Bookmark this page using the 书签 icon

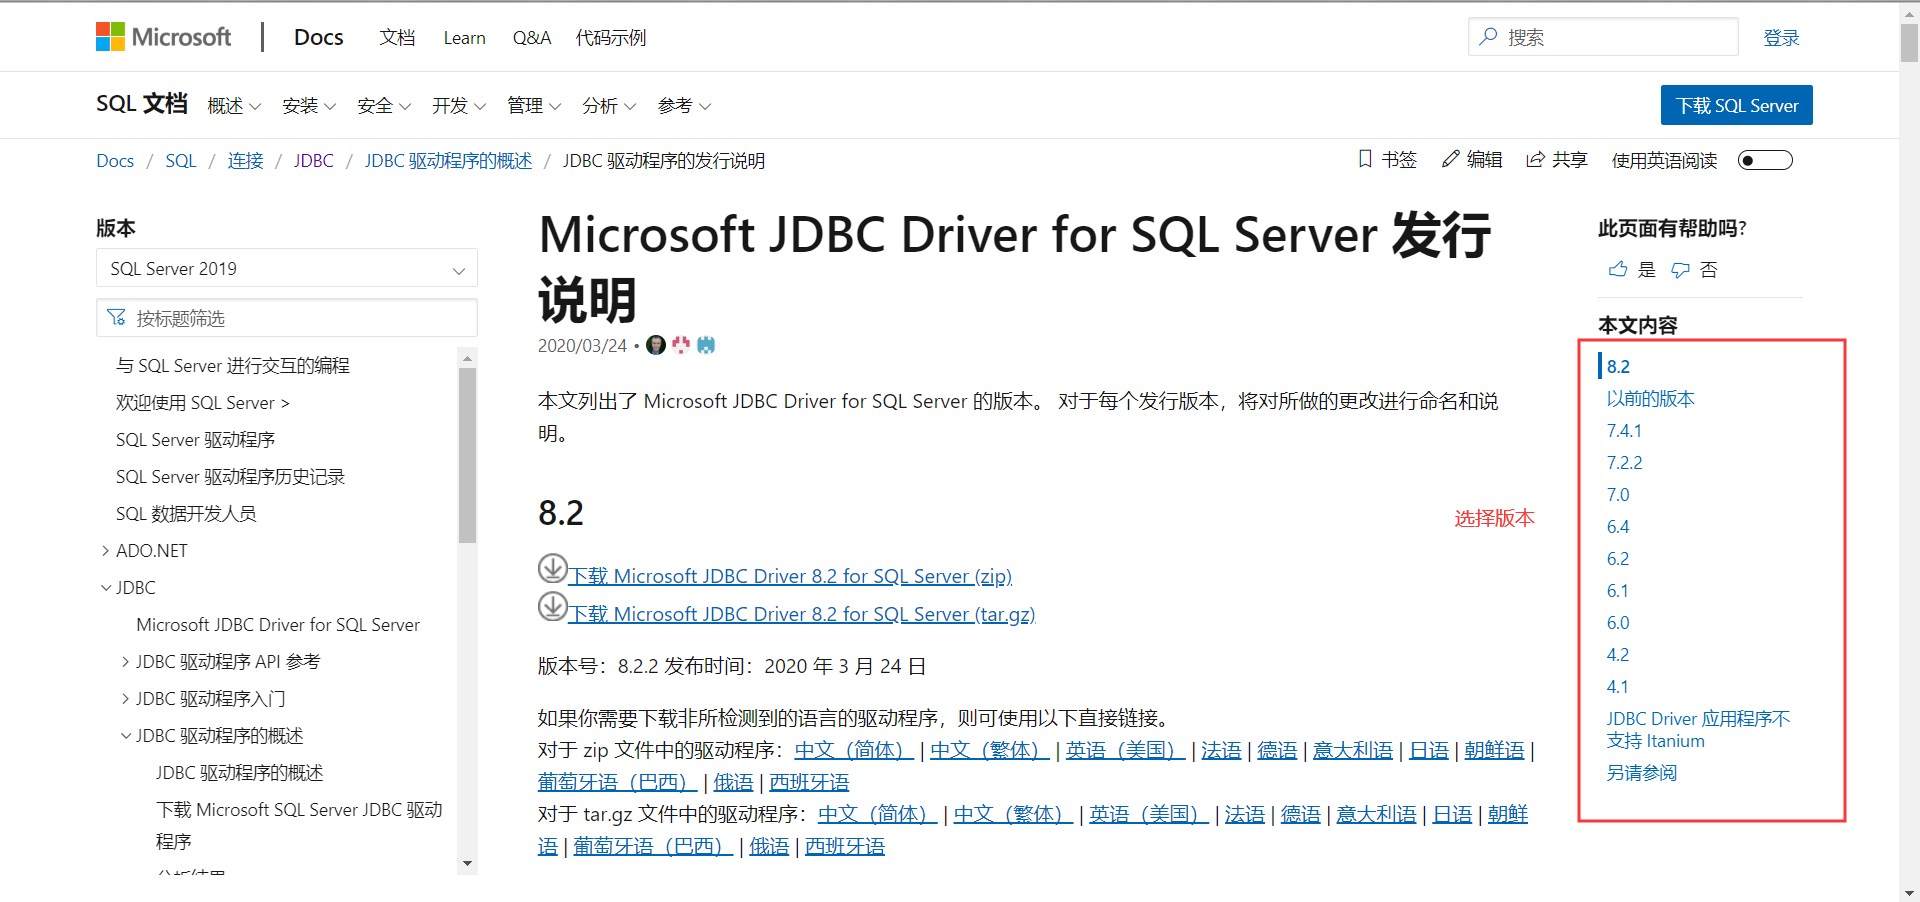tap(1365, 160)
